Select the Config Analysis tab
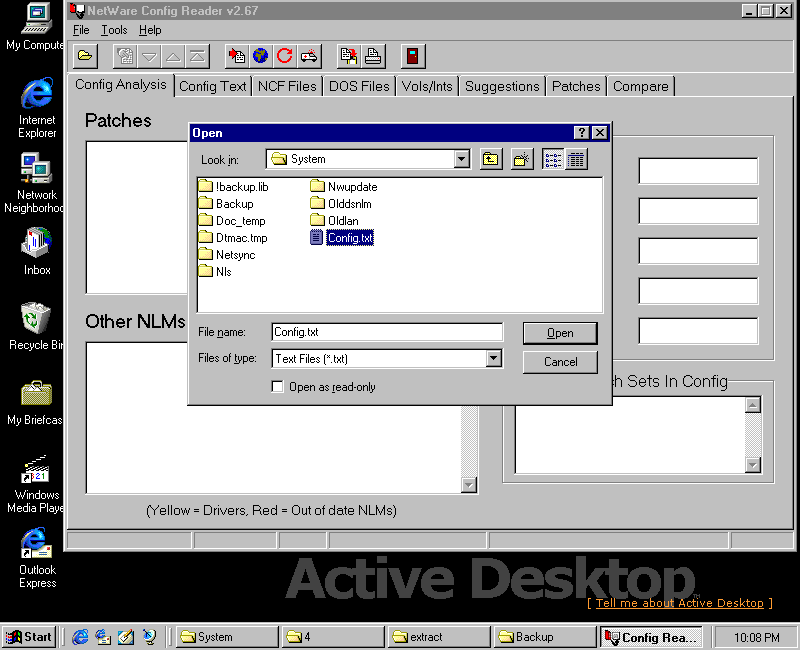The height and width of the screenshot is (650, 800). coord(120,85)
